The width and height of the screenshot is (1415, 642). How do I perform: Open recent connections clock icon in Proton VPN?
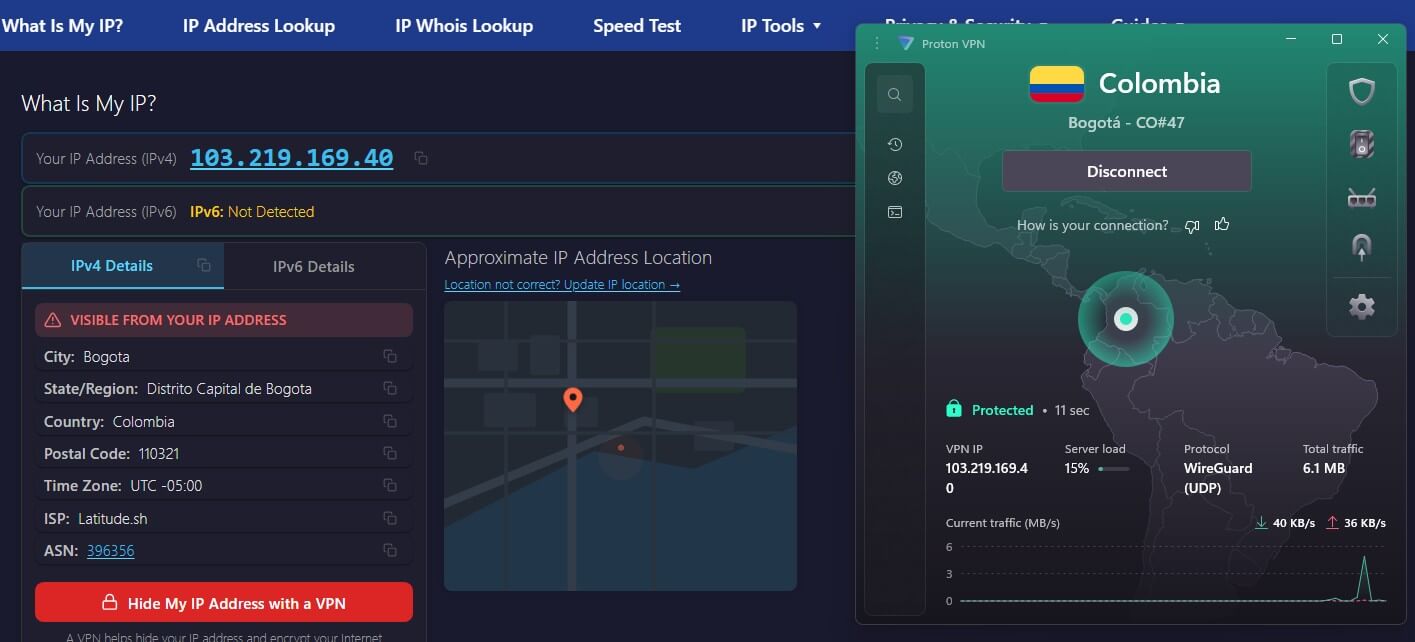pos(895,145)
